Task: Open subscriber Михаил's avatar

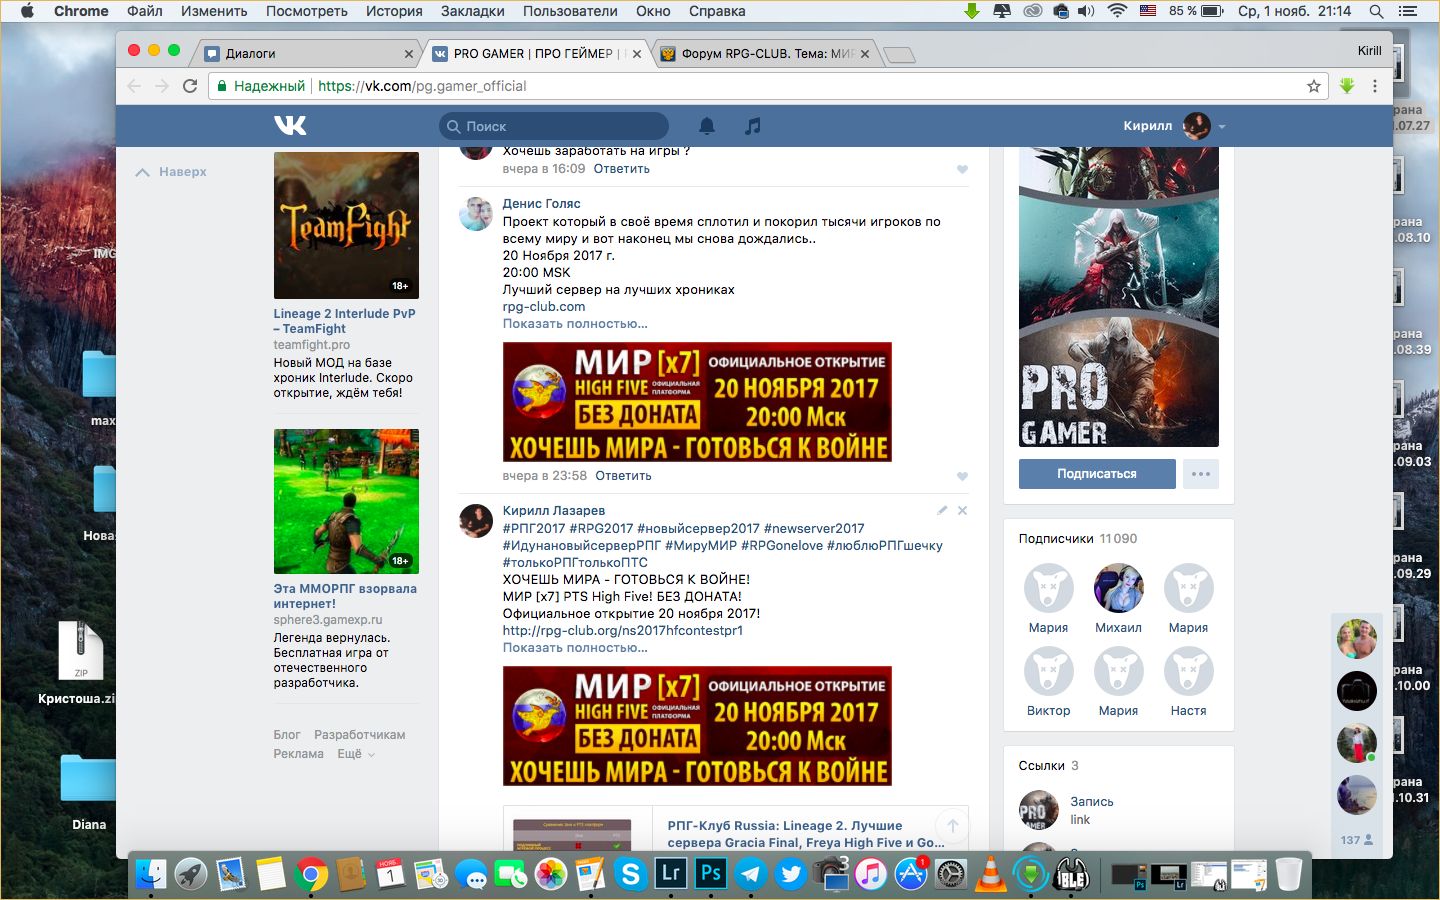Action: point(1118,588)
